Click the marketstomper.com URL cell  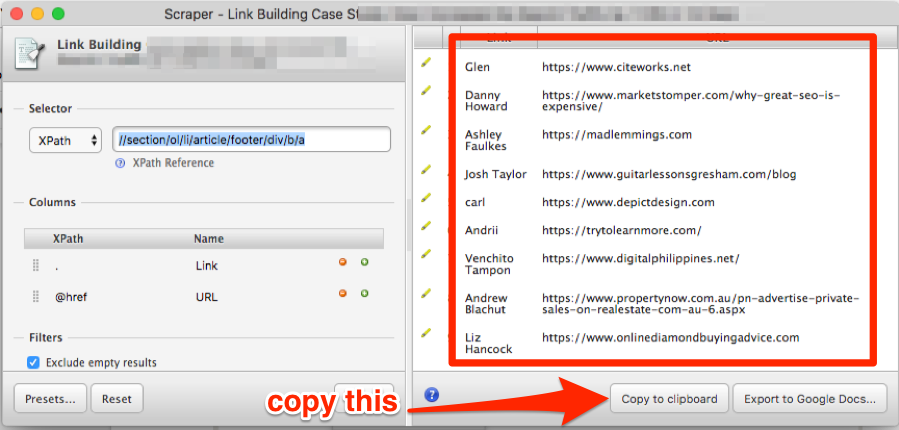[x=691, y=101]
